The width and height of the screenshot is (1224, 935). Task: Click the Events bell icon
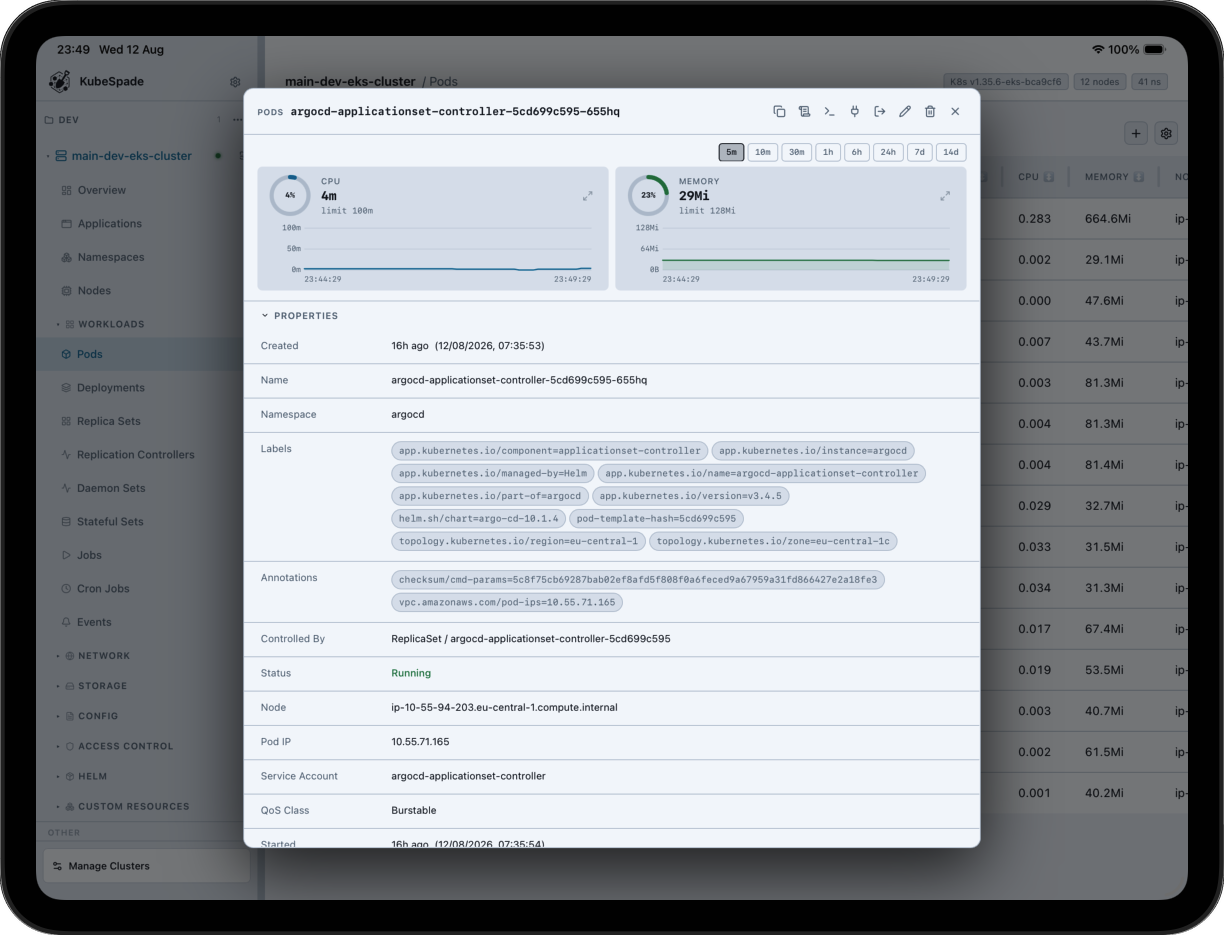[67, 622]
